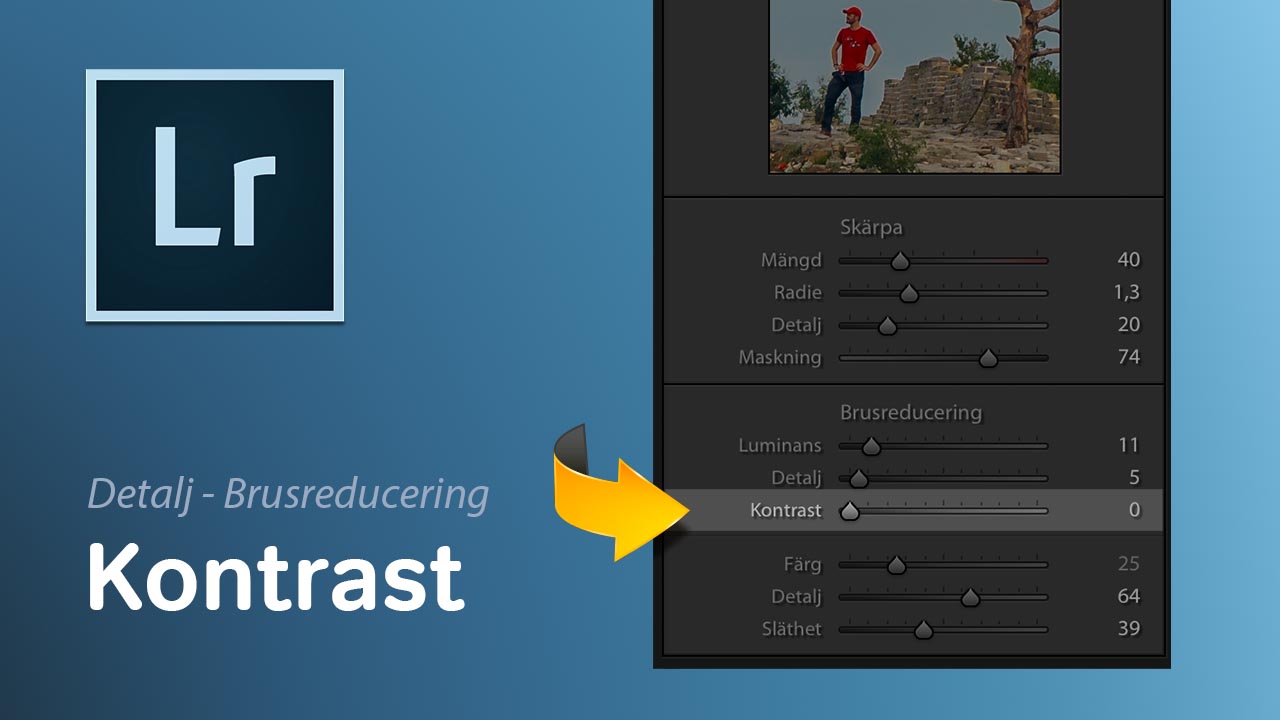Image resolution: width=1280 pixels, height=720 pixels.
Task: Click the Brusreducering section heading
Action: (x=911, y=412)
